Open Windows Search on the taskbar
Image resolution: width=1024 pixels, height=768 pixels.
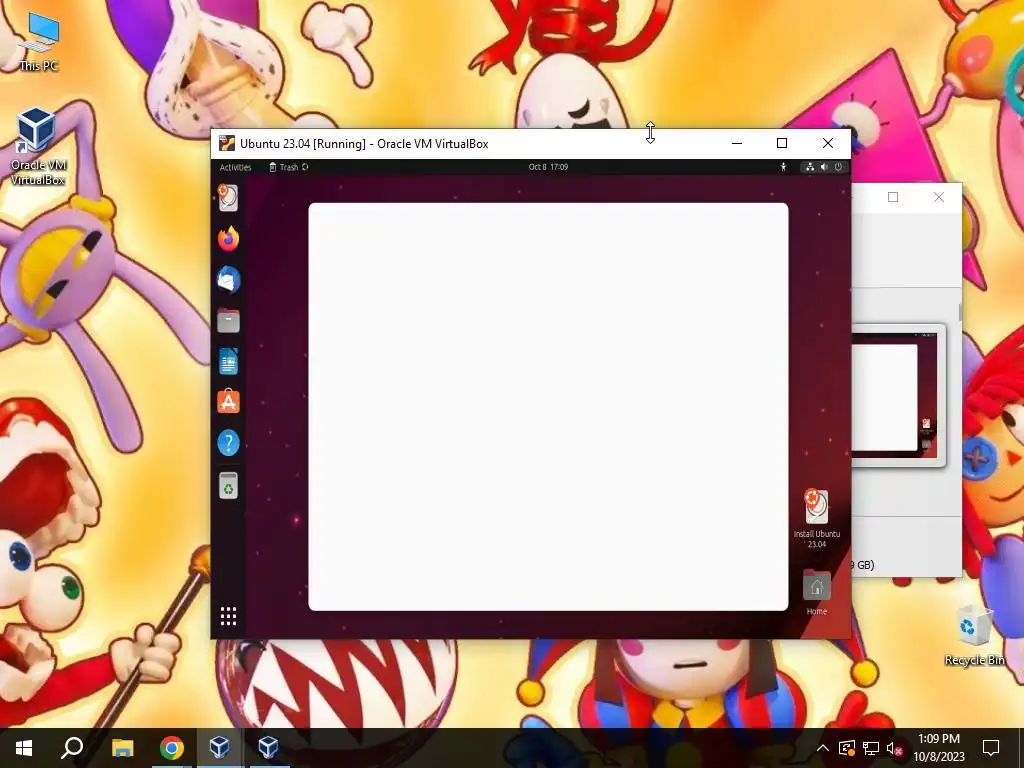(x=72, y=748)
